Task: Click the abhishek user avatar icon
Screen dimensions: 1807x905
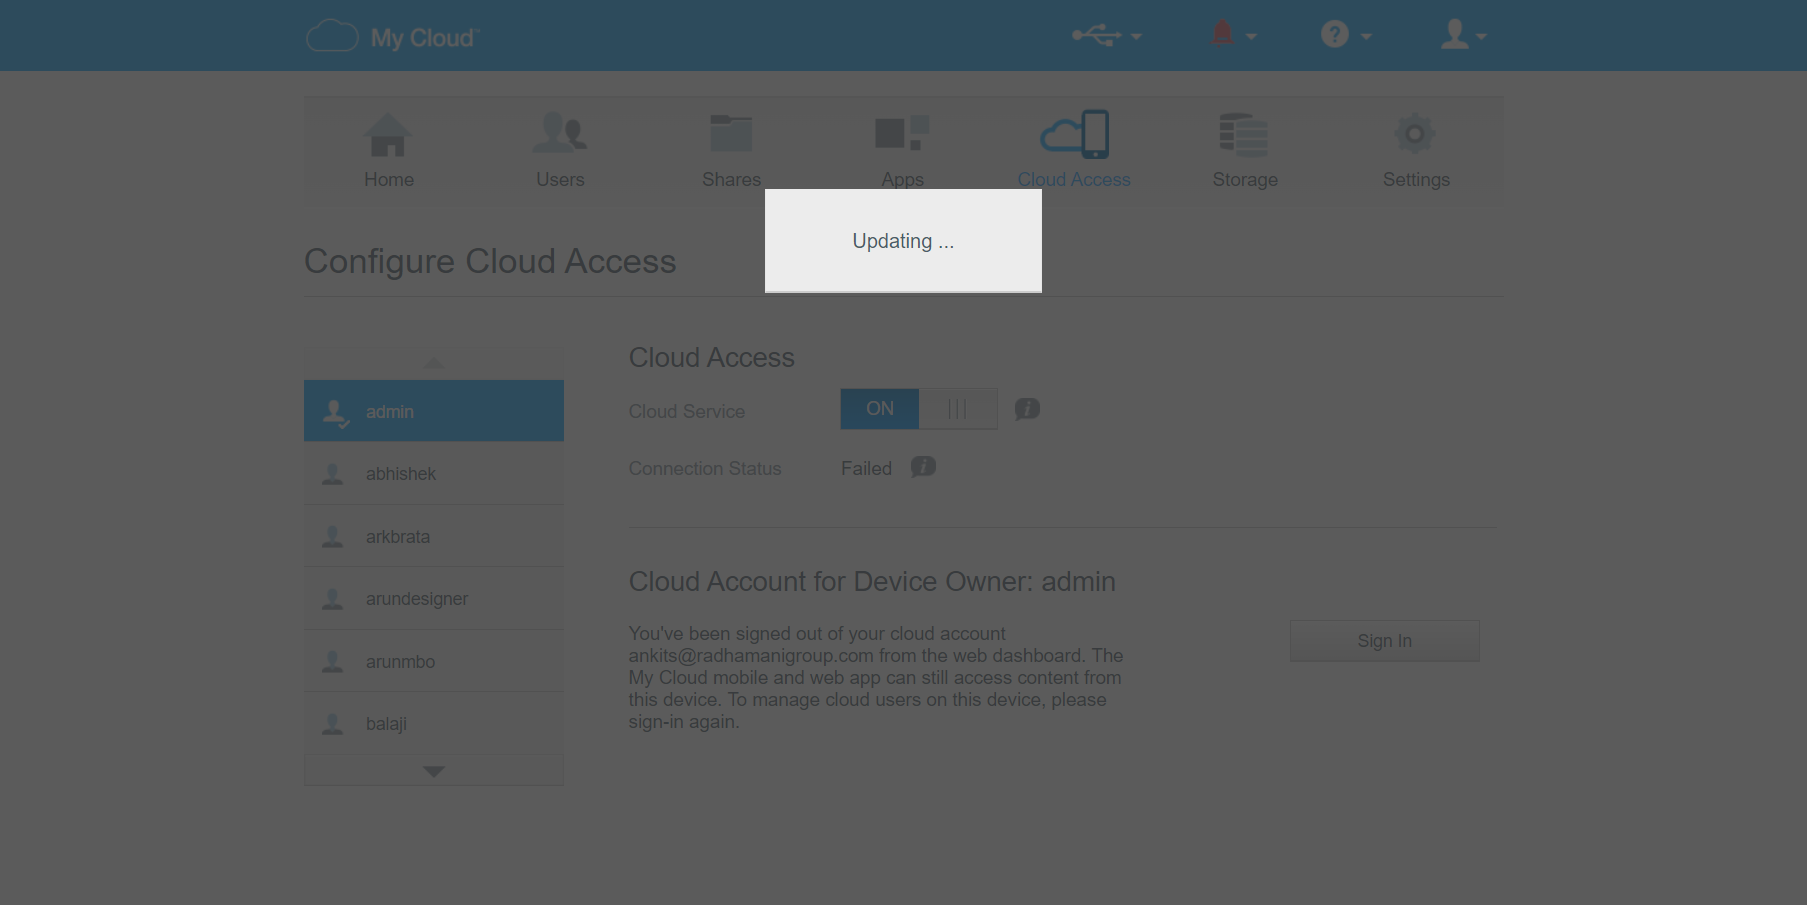Action: (x=333, y=474)
